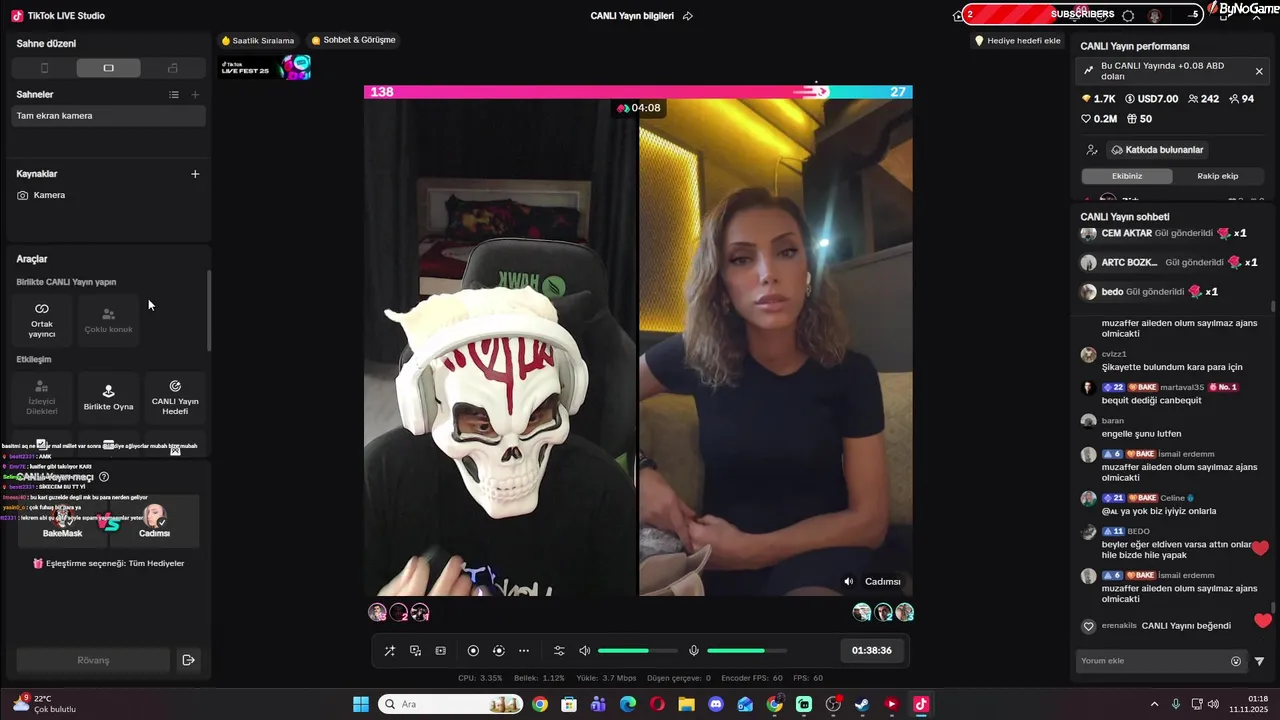Dismiss the +0.08 ABD doları notification
This screenshot has width=1280, height=720.
tap(1259, 71)
